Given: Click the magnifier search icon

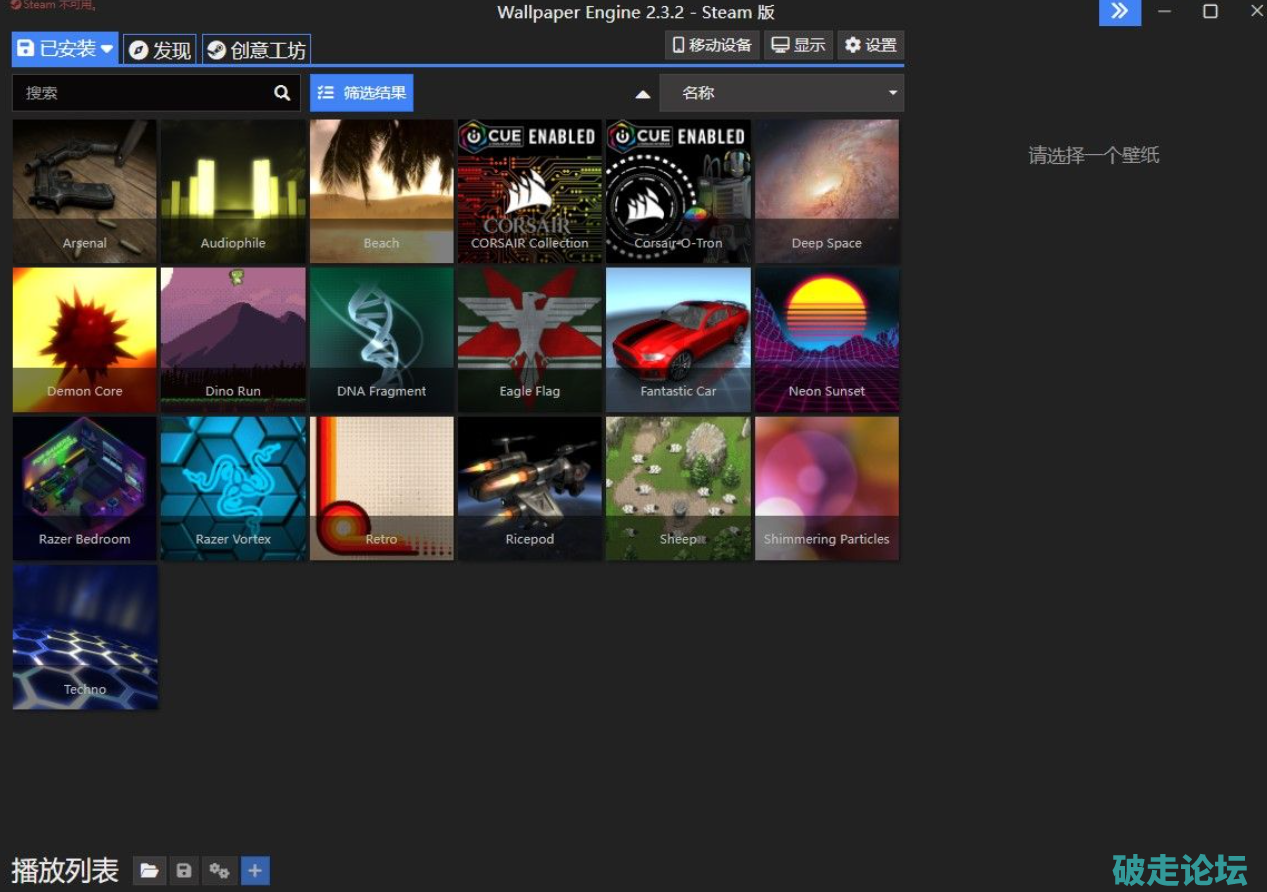Looking at the screenshot, I should (282, 93).
